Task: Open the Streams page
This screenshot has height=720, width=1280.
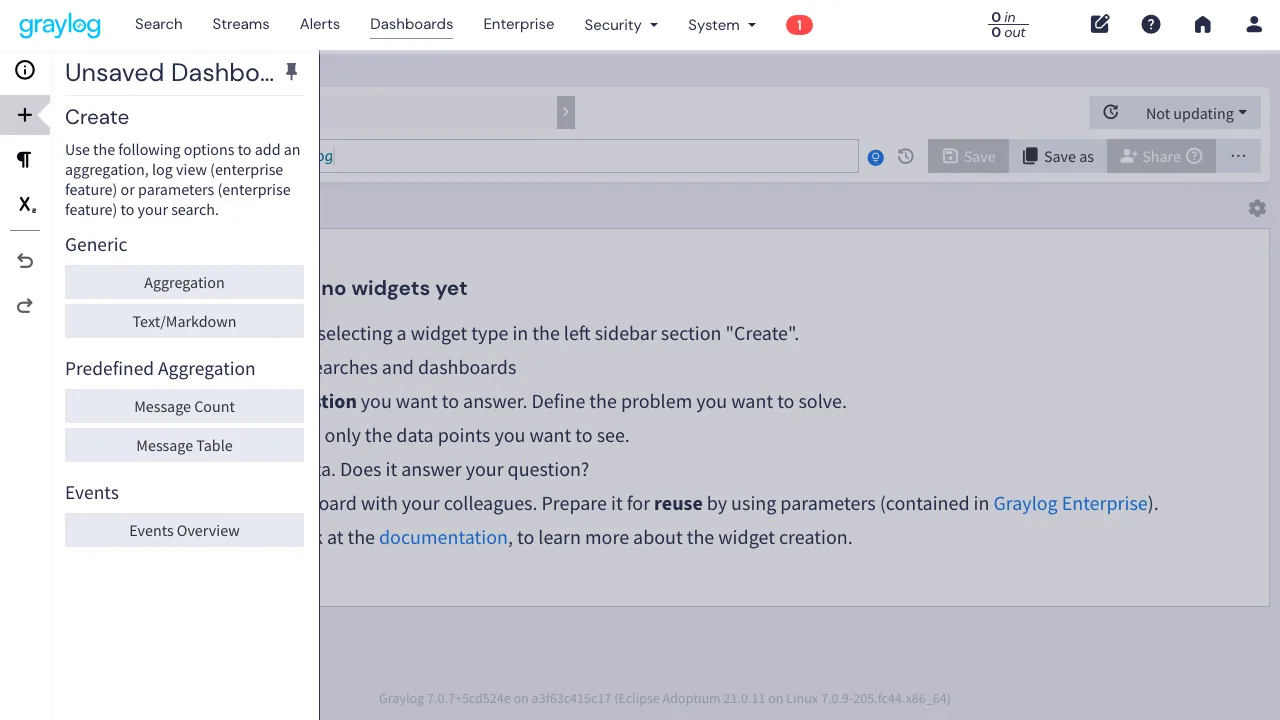Action: point(241,24)
